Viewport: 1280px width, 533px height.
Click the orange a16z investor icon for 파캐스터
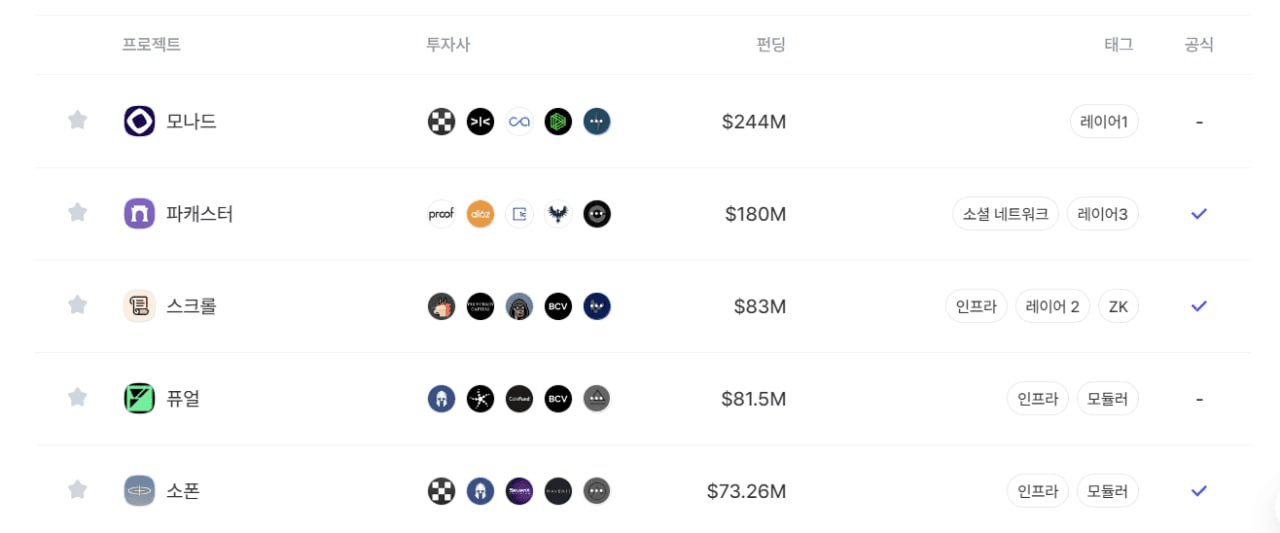pyautogui.click(x=480, y=214)
